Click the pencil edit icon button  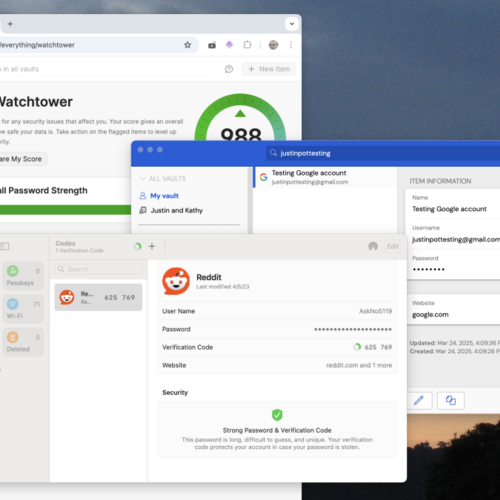coord(419,400)
